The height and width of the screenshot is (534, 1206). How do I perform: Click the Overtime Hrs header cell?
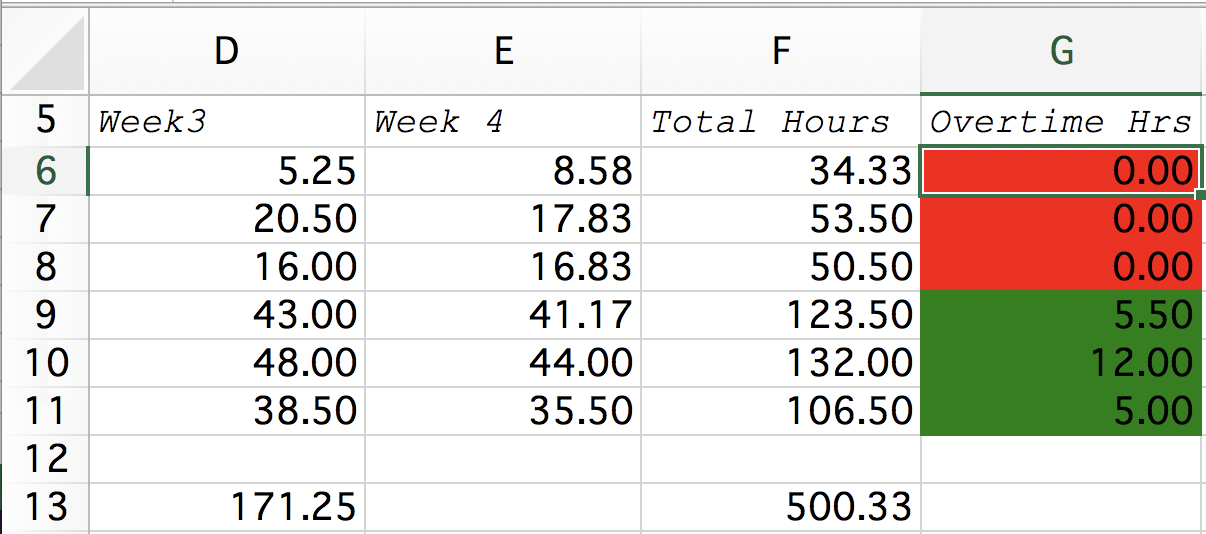(x=1061, y=121)
